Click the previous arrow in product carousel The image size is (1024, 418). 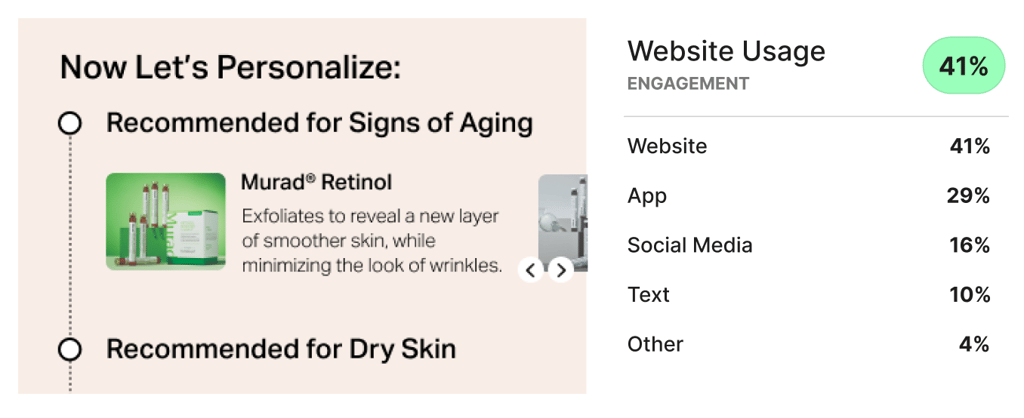(x=531, y=270)
